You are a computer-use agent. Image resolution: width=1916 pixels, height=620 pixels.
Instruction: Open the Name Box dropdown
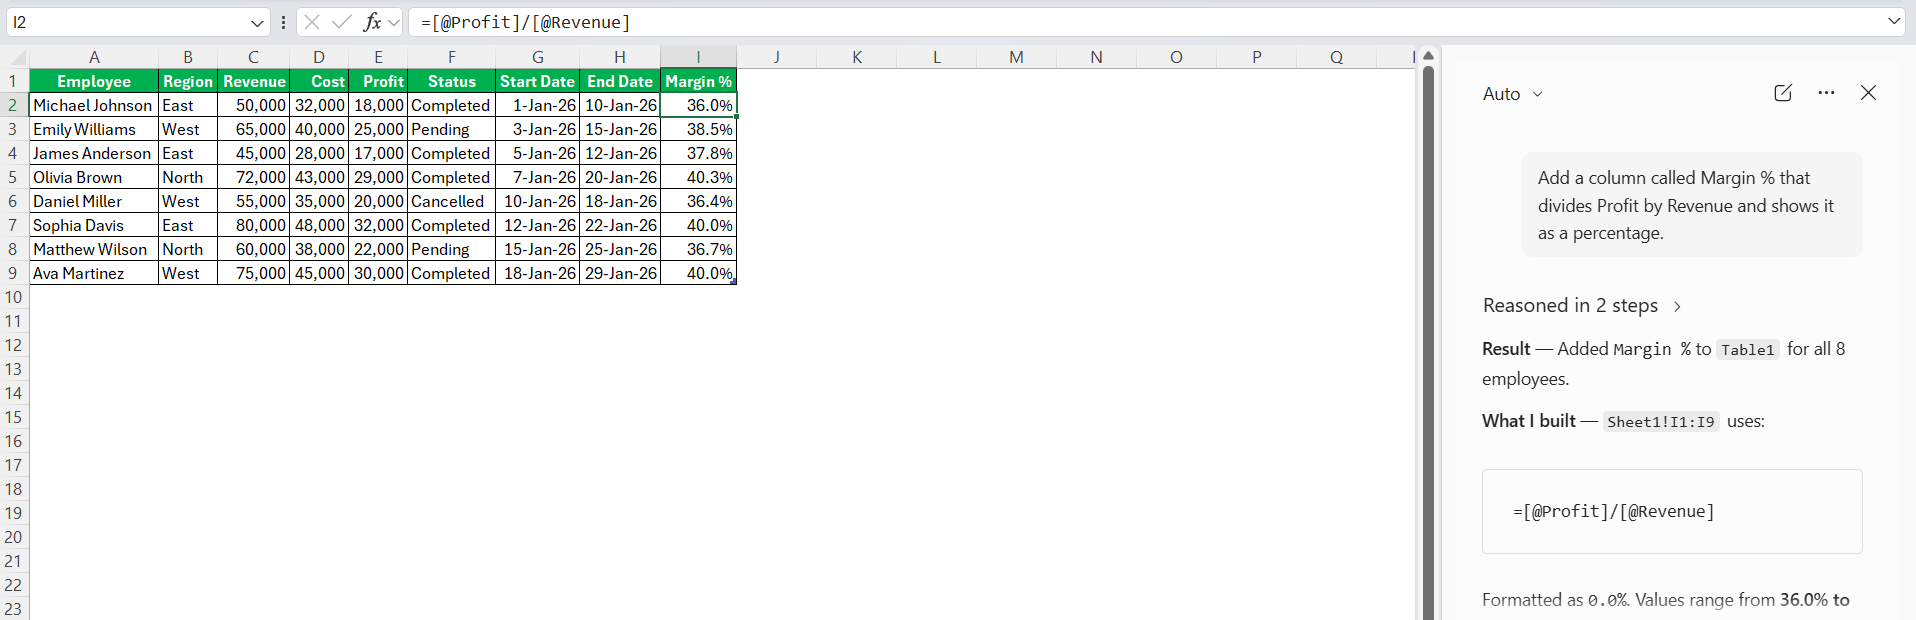[x=257, y=23]
